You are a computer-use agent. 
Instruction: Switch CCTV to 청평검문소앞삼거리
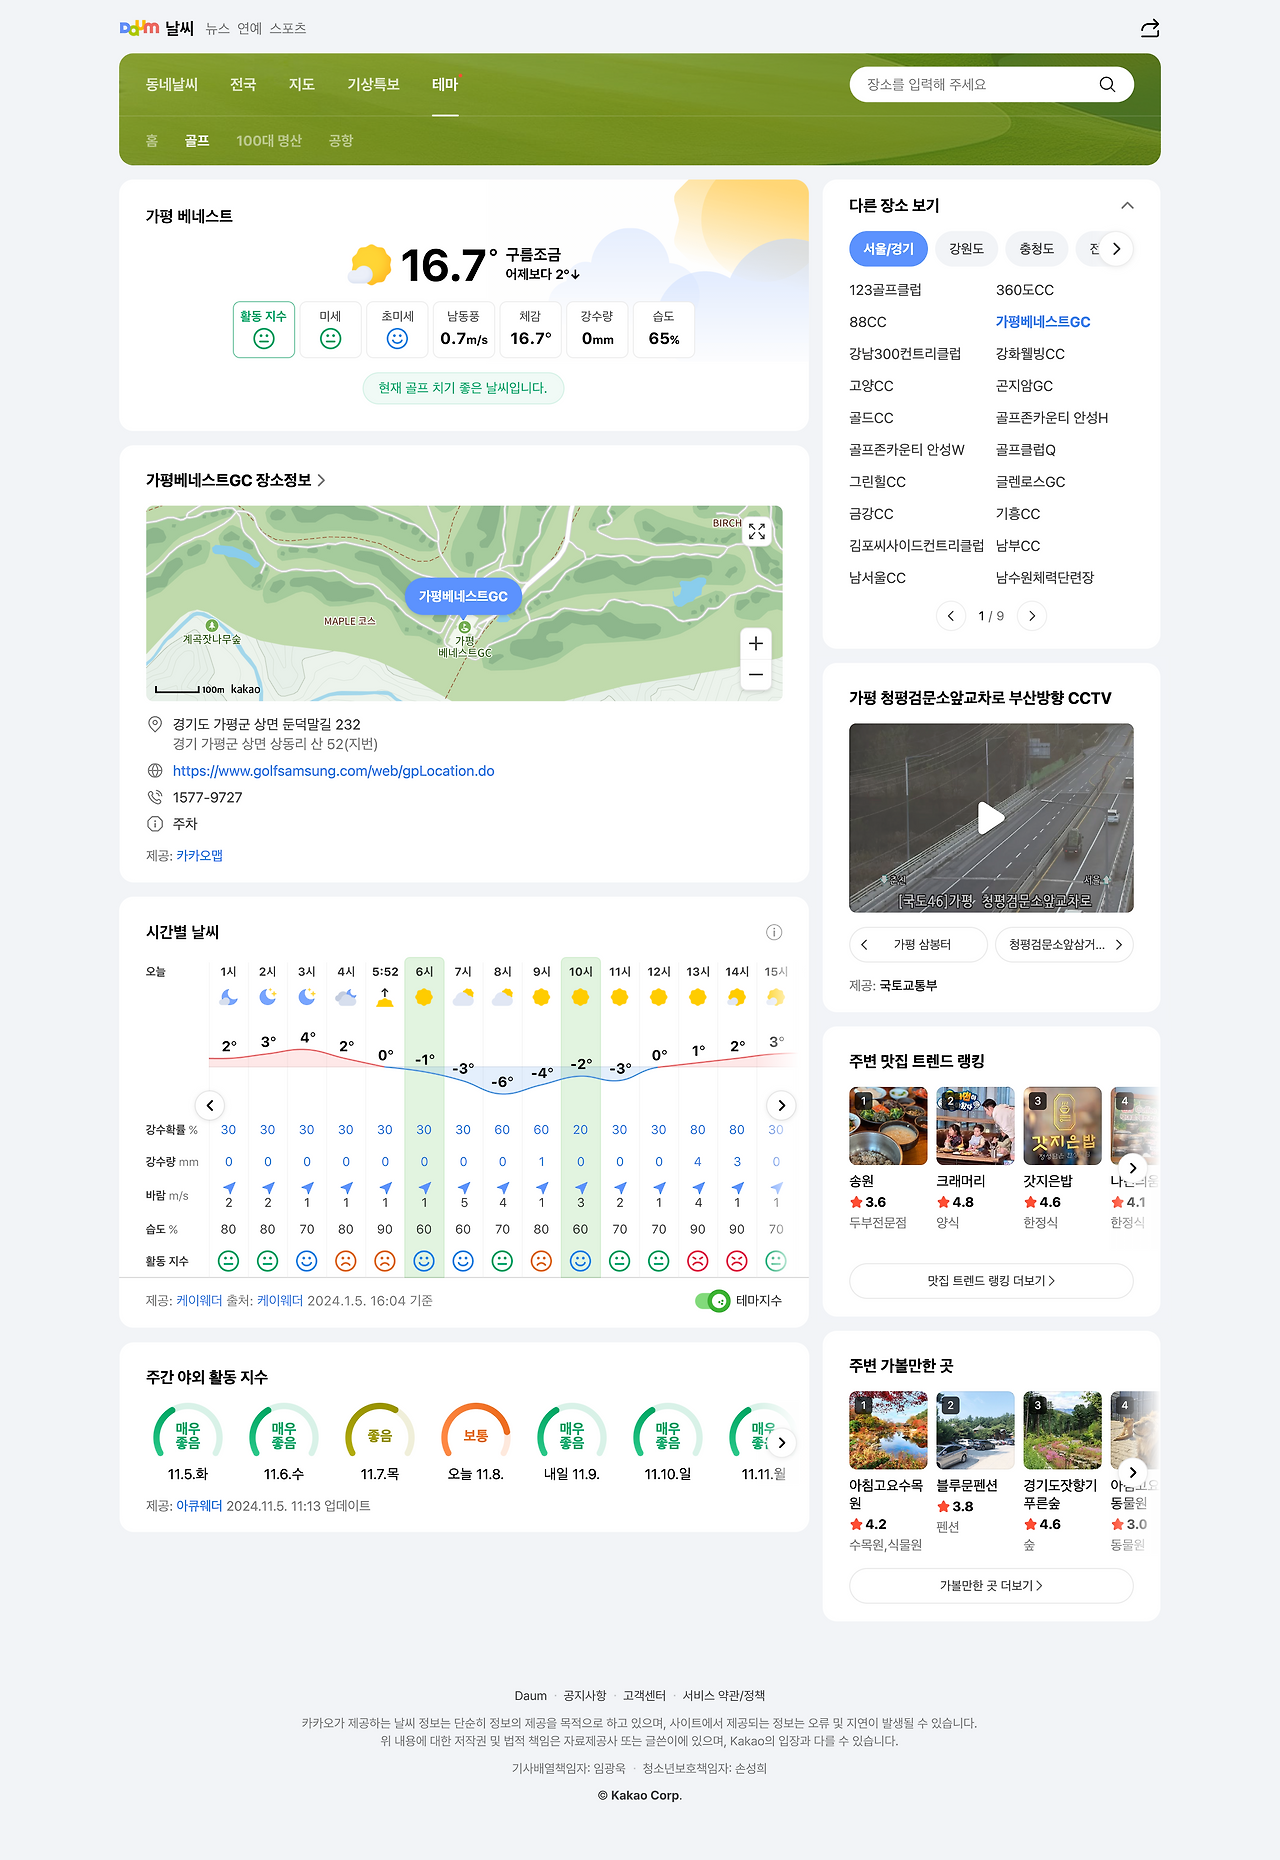pyautogui.click(x=1064, y=945)
